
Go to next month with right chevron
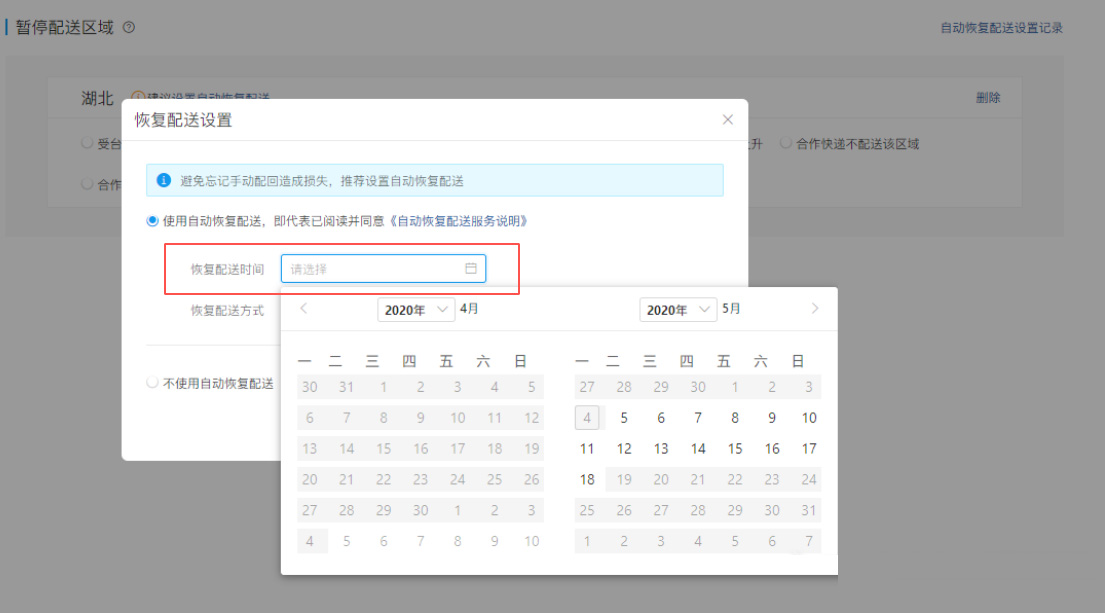click(x=816, y=309)
